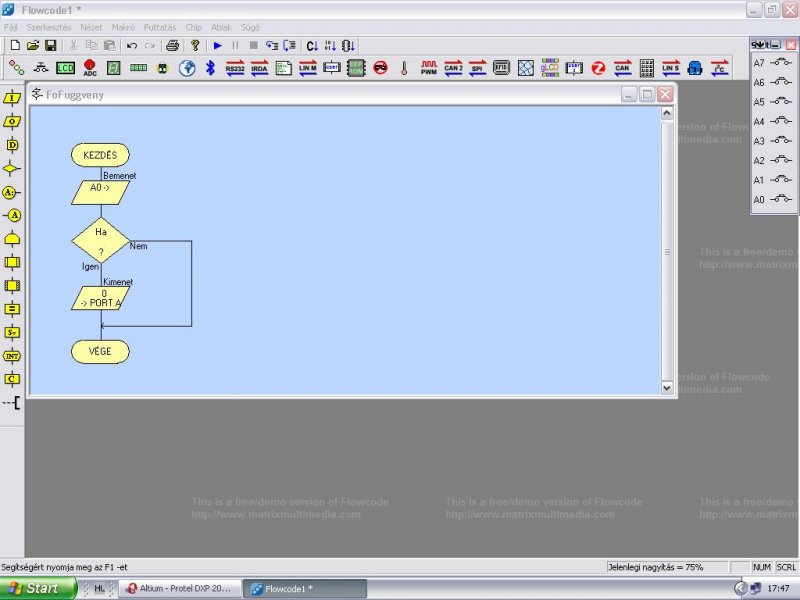
Task: Click the scroll up arrow in FoFuggveny
Action: (x=667, y=113)
